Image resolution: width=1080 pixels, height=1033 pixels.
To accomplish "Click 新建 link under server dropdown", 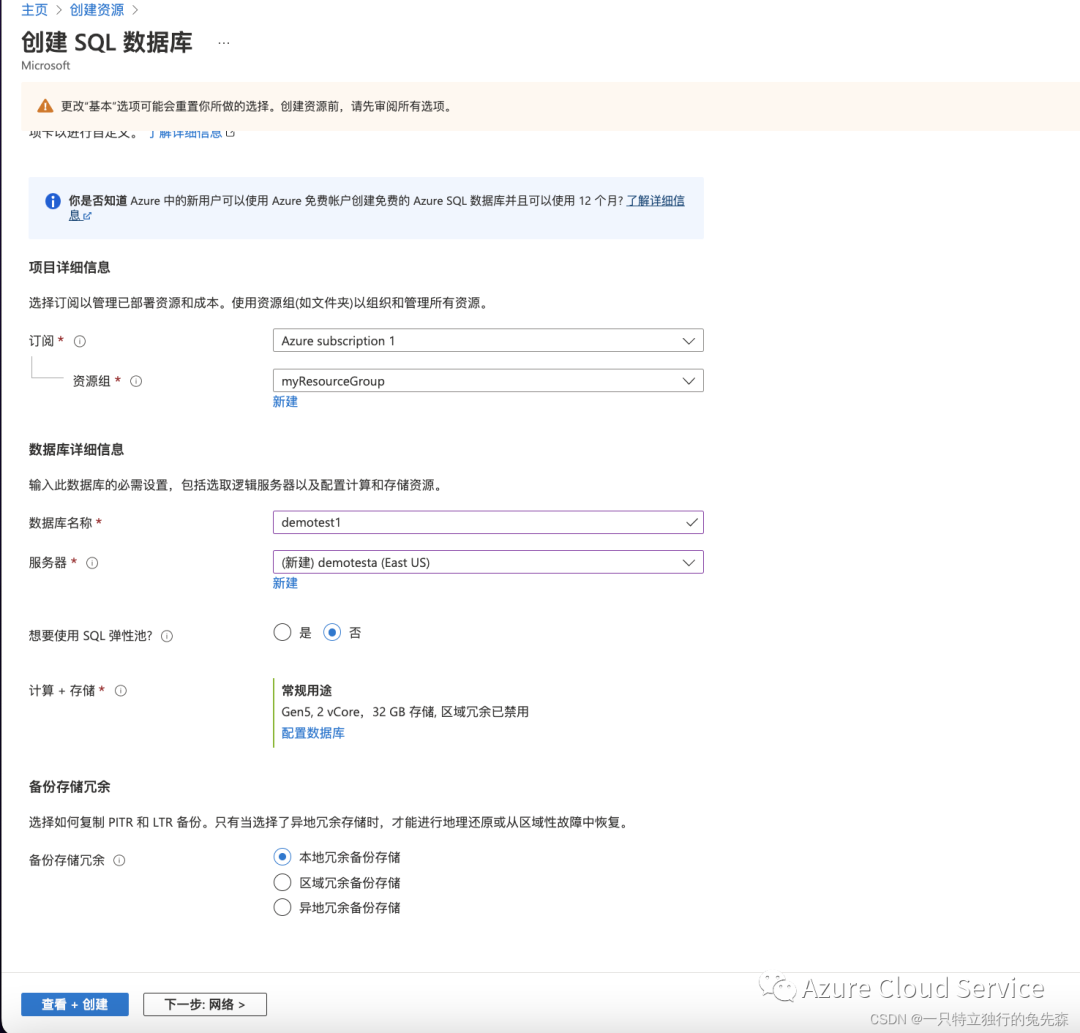I will (x=285, y=583).
